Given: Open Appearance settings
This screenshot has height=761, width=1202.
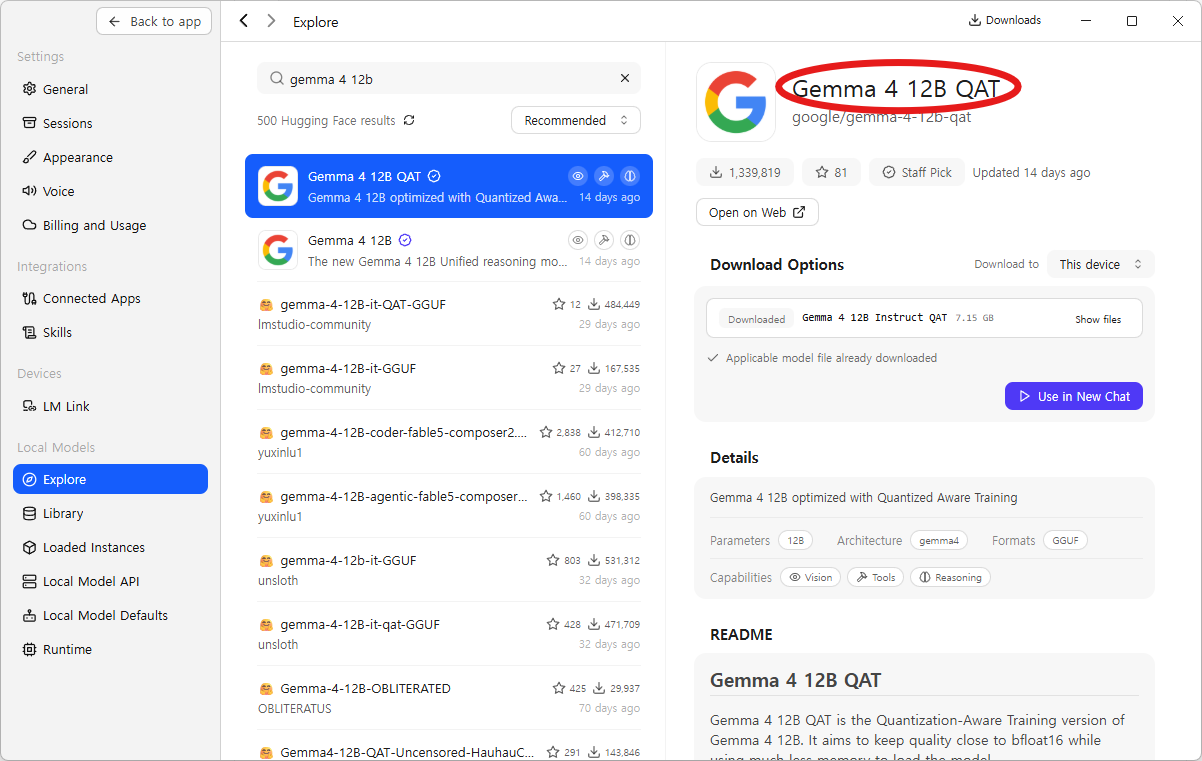Looking at the screenshot, I should click(110, 157).
